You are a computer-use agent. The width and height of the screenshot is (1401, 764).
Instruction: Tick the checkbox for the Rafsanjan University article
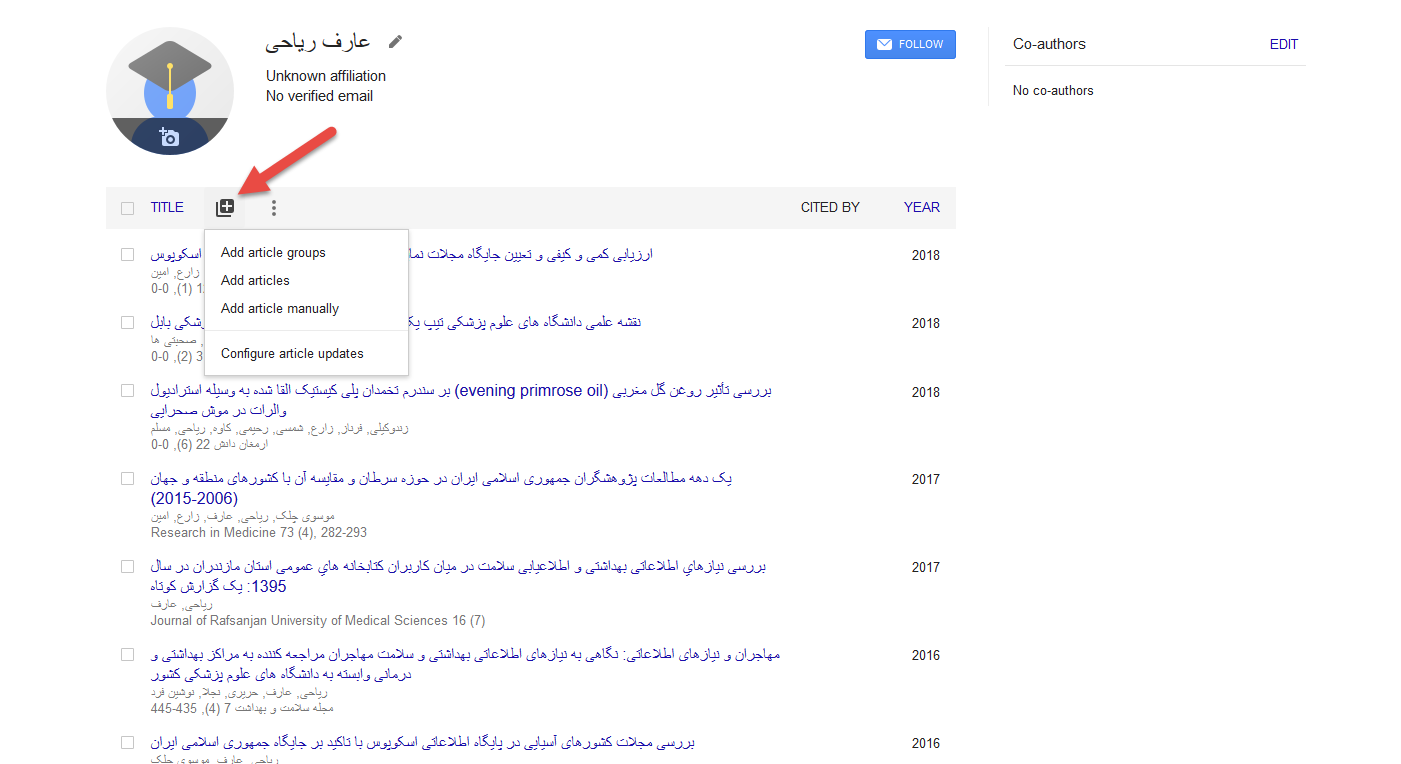[x=127, y=567]
